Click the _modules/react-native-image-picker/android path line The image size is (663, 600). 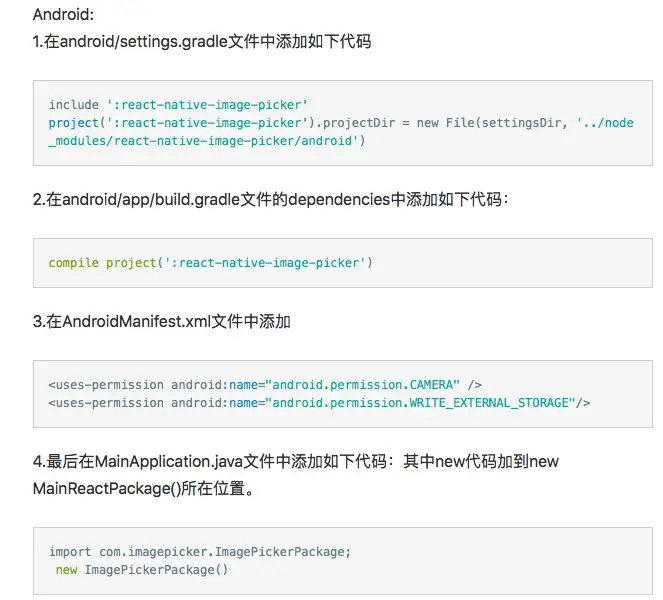point(207,140)
